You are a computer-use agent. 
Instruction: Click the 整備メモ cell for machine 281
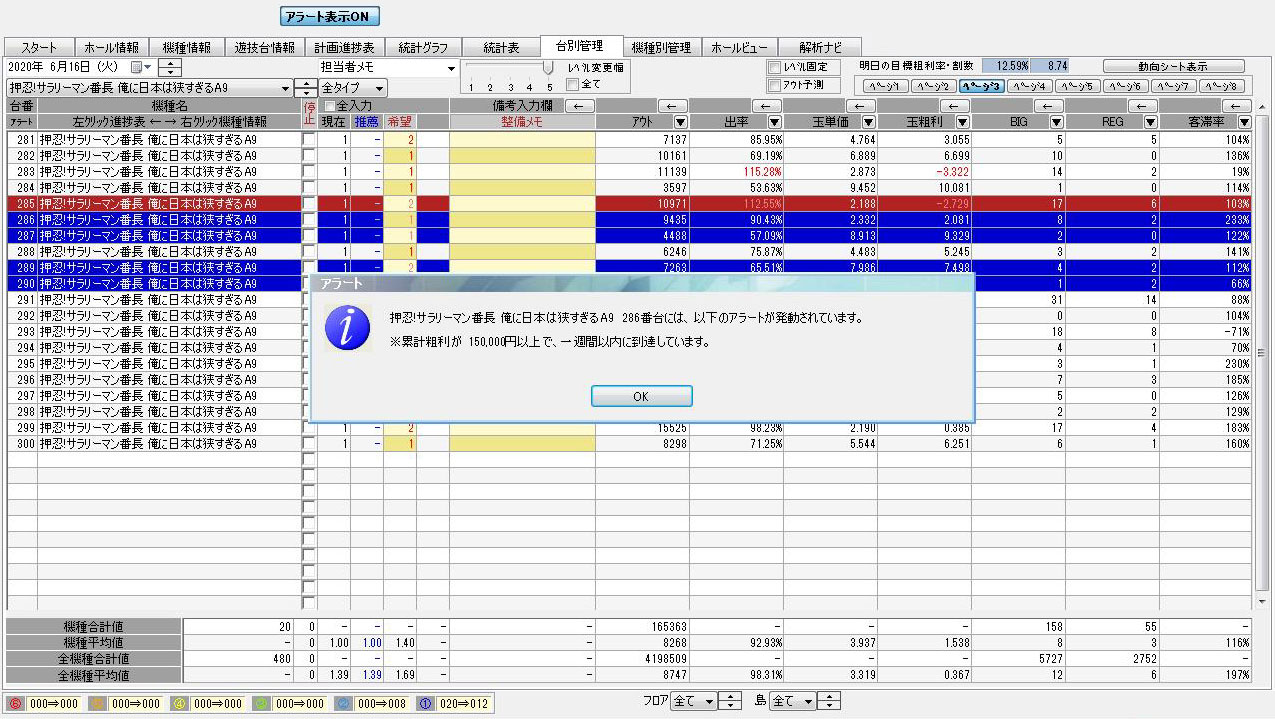pos(522,139)
